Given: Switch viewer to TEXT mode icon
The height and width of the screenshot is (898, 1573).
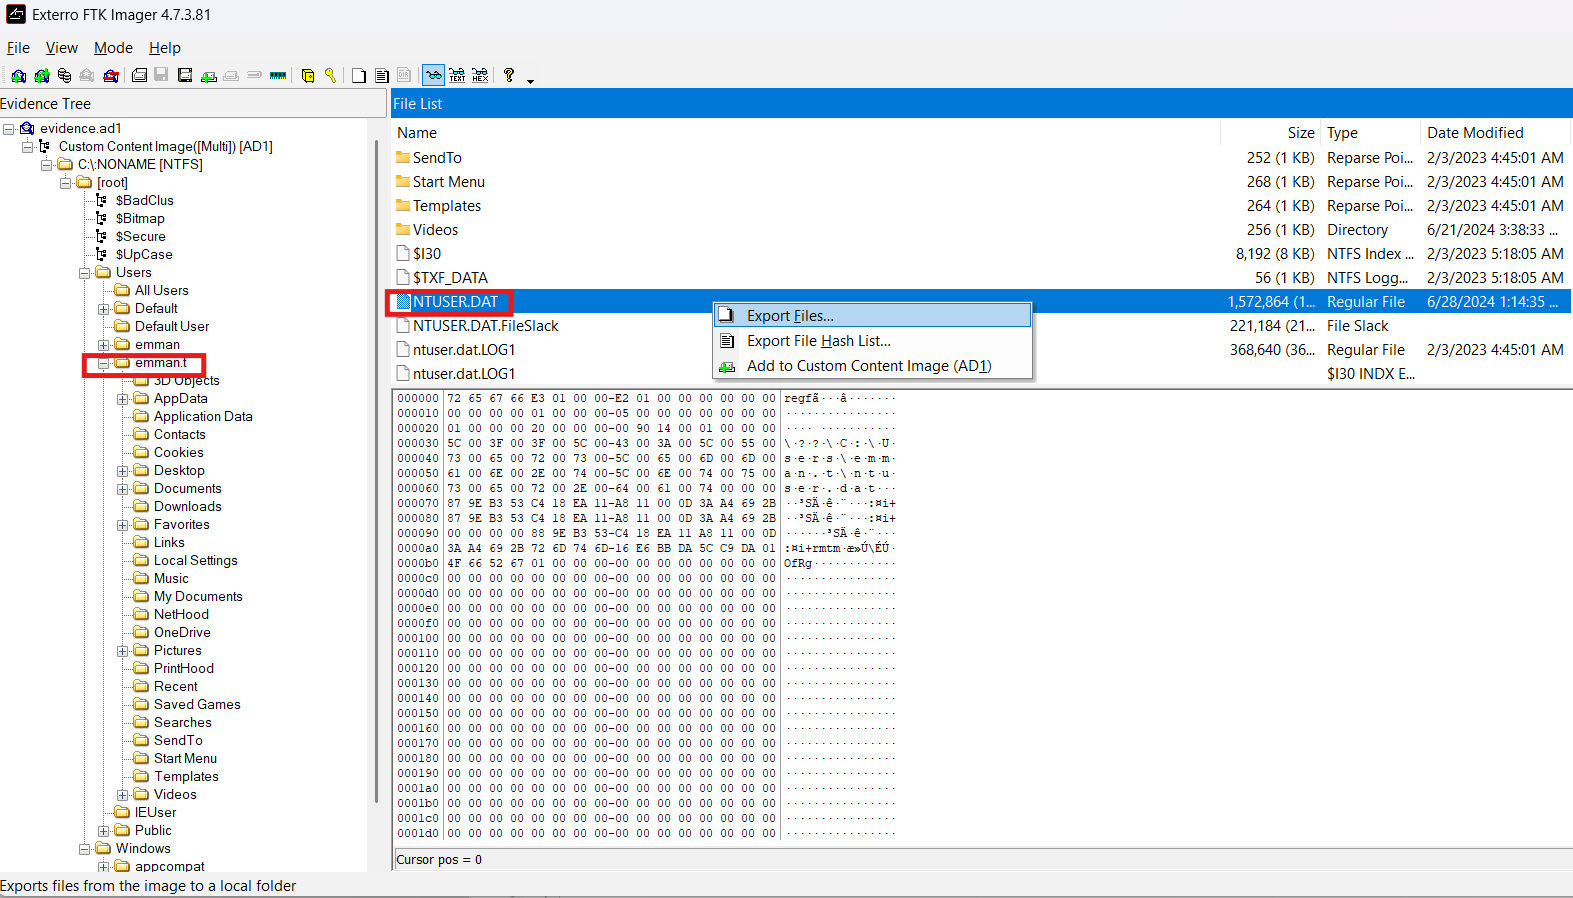Looking at the screenshot, I should coord(457,75).
